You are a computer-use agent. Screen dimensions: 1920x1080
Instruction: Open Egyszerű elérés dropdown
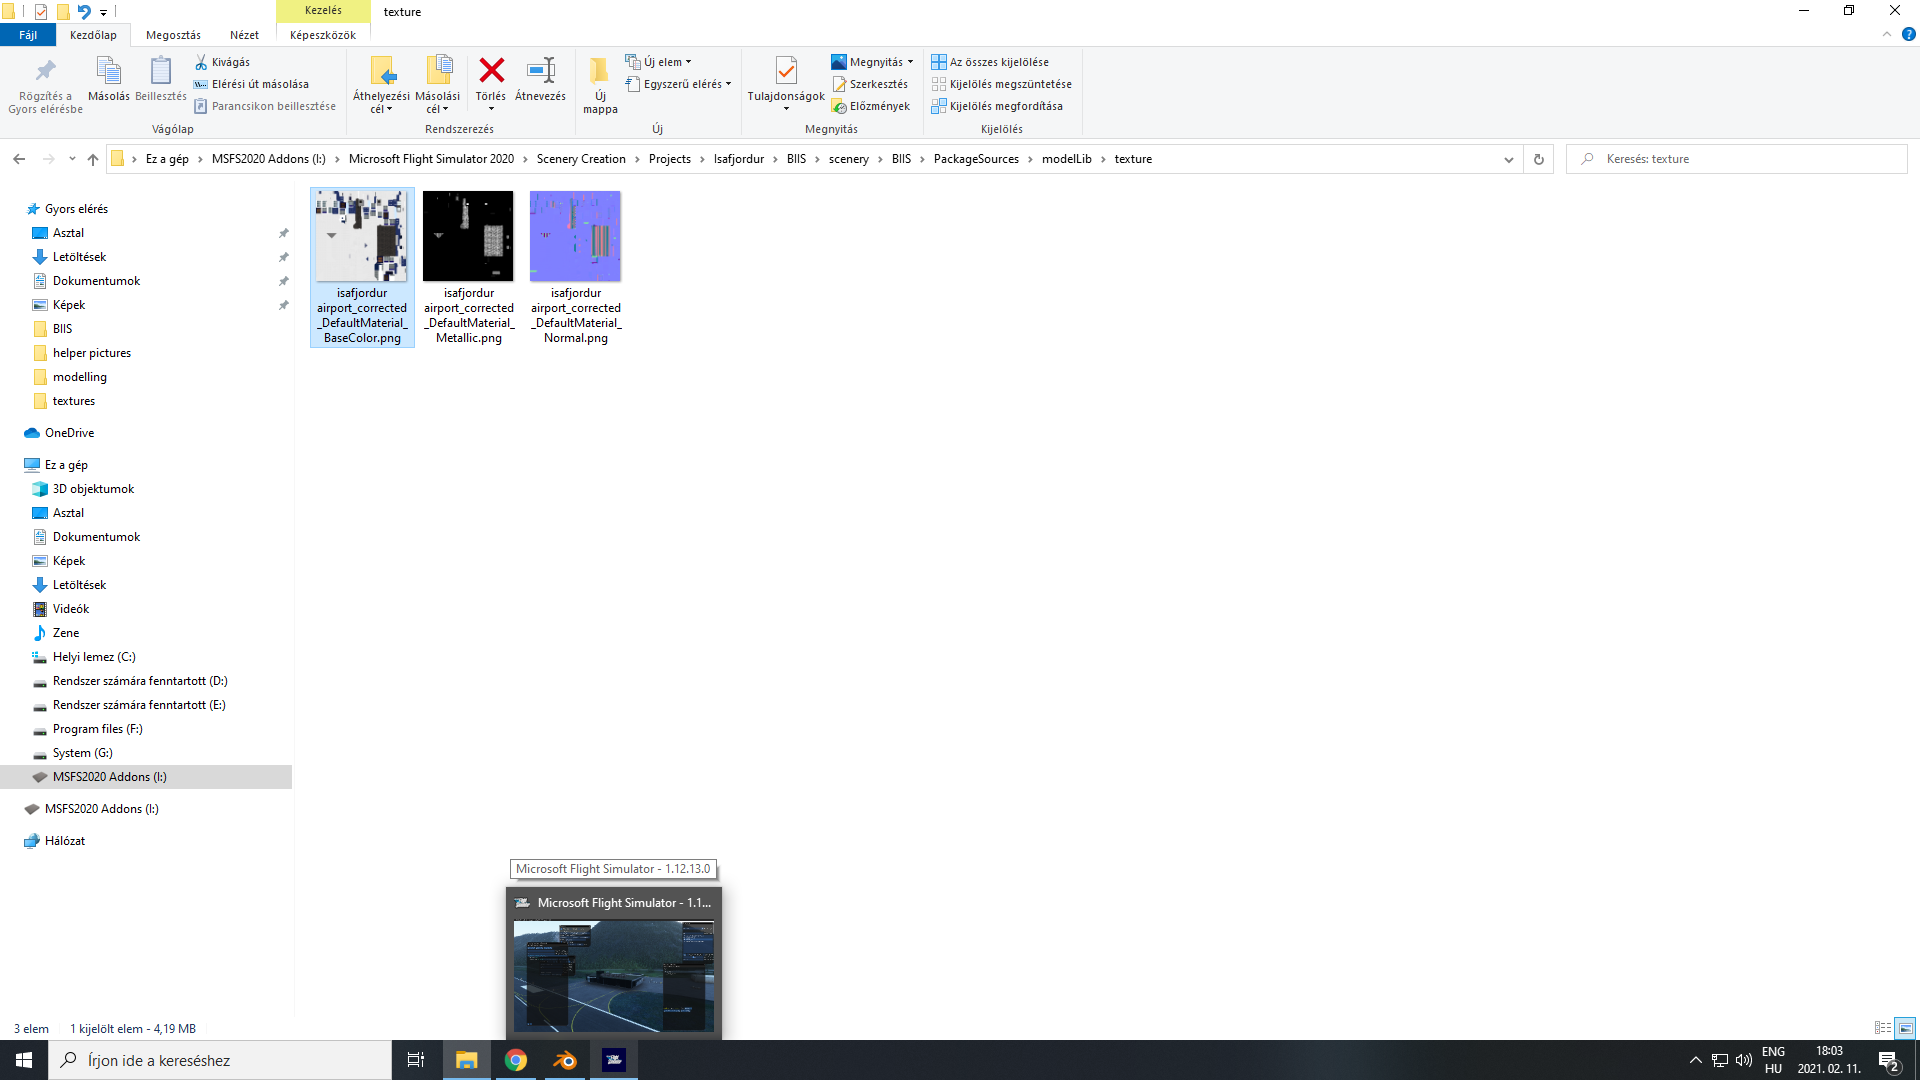click(x=678, y=84)
